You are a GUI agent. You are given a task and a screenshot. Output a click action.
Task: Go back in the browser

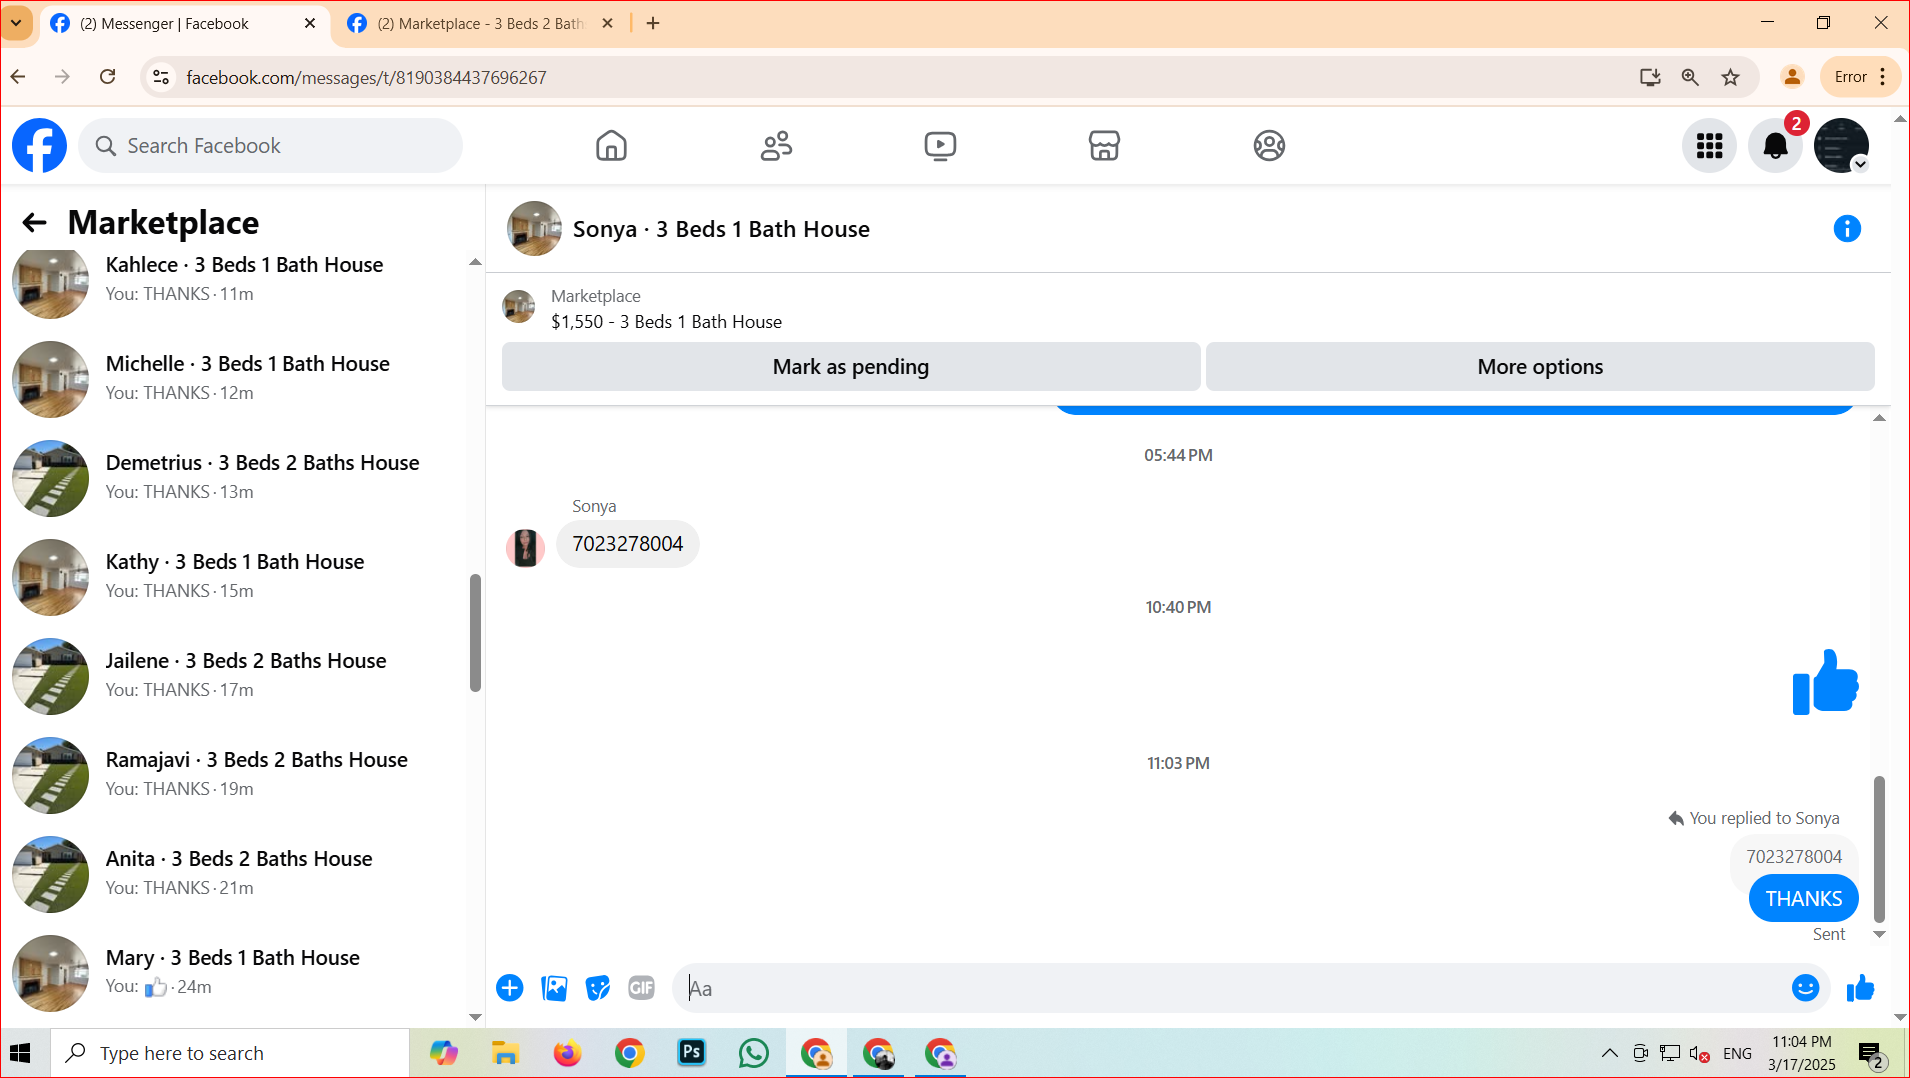[x=18, y=77]
